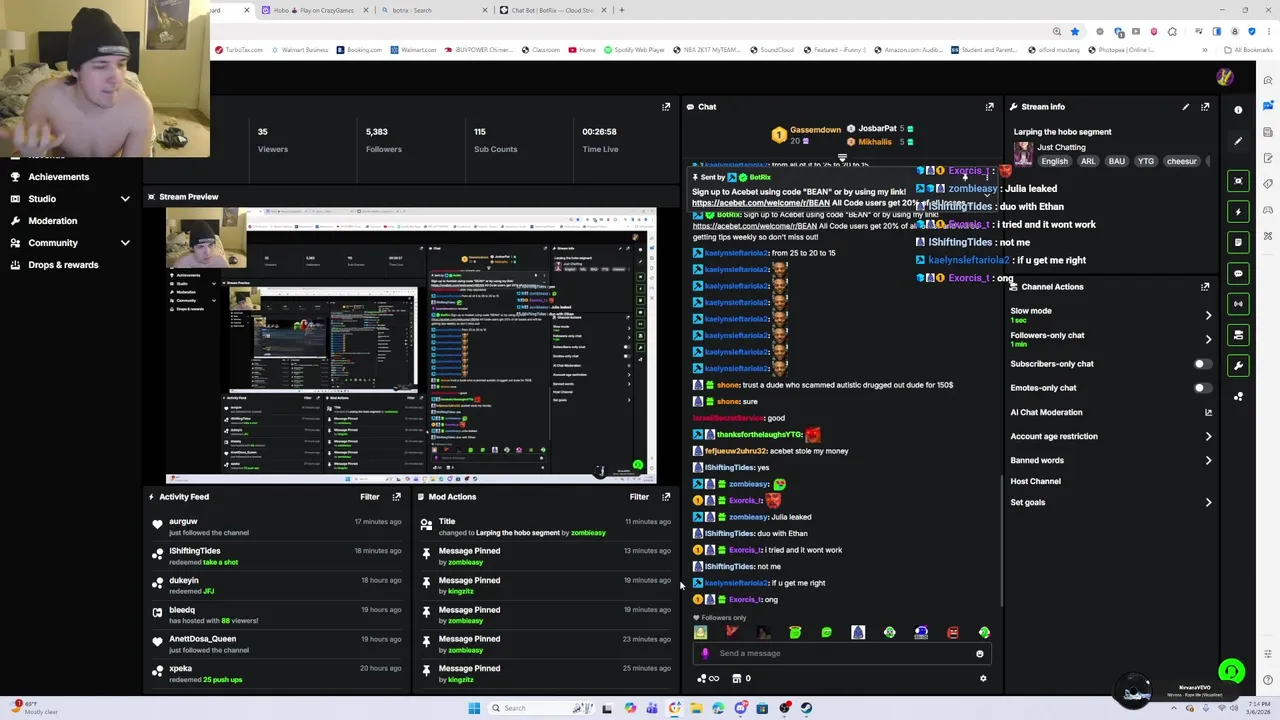Viewport: 1280px width, 720px height.
Task: Click the lightning bolt quick action
Action: click(1238, 212)
